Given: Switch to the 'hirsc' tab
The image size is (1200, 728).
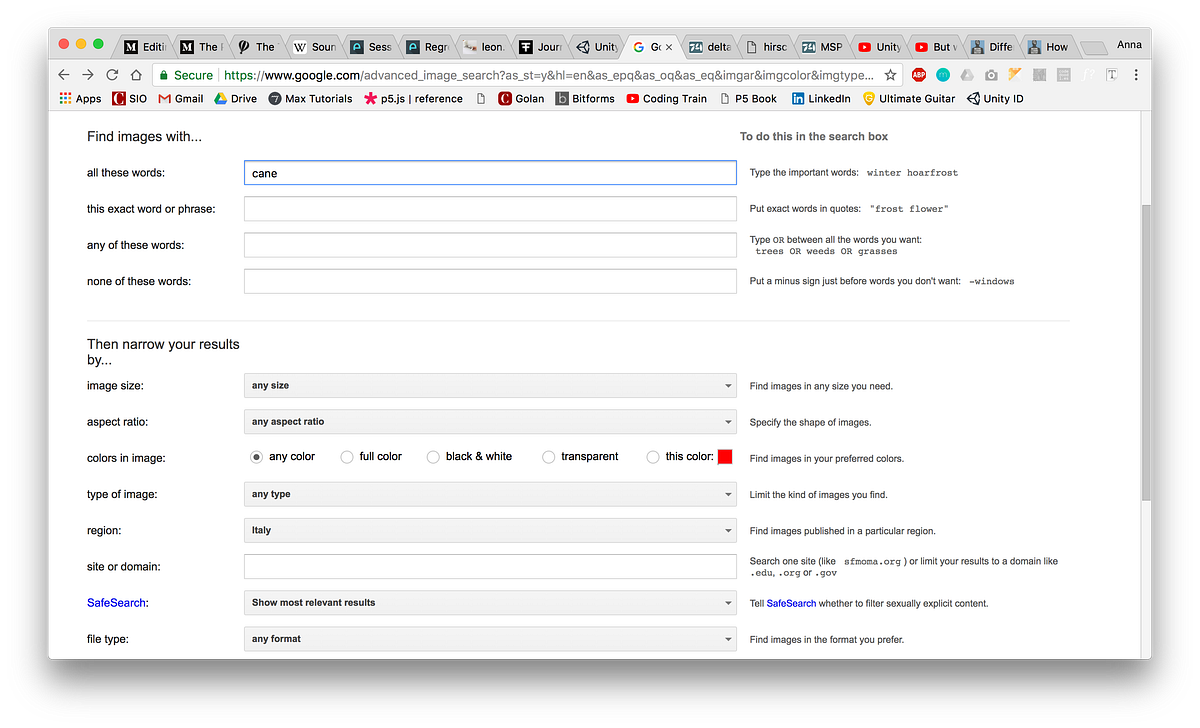Looking at the screenshot, I should click(766, 46).
